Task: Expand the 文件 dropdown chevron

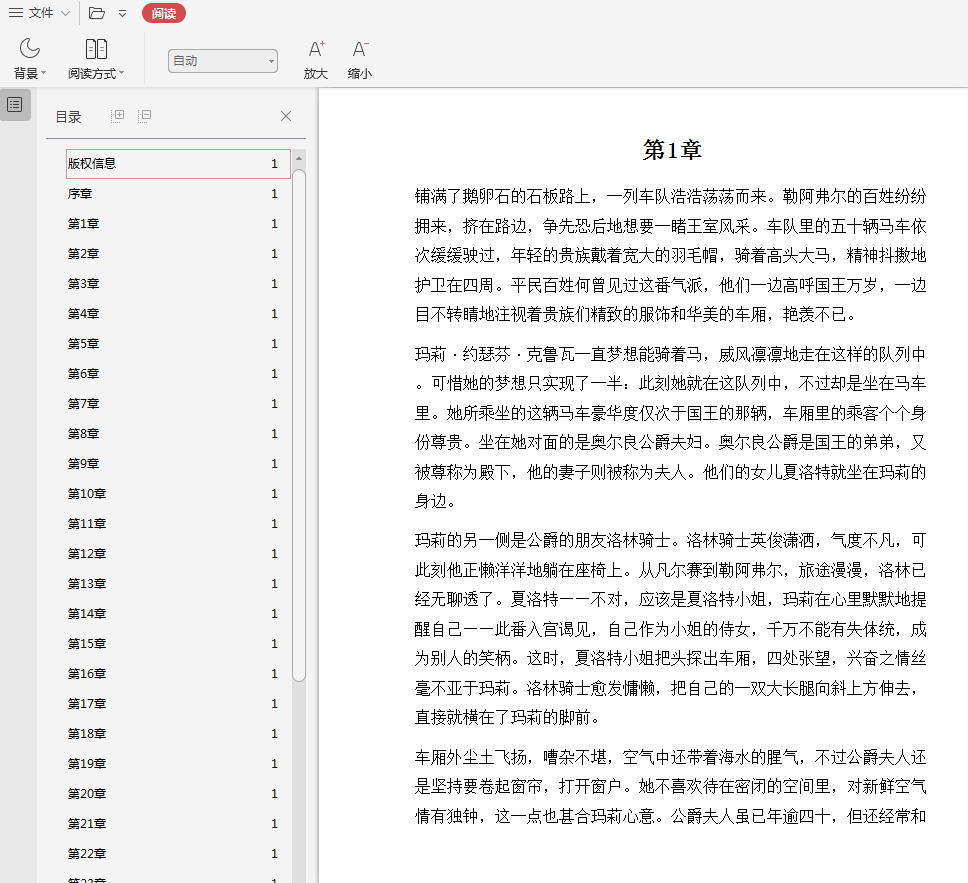Action: tap(65, 13)
